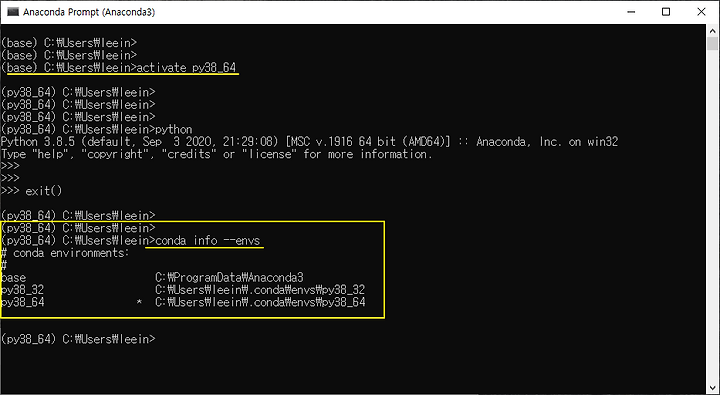Screen dimensions: 720x395
Task: Click the vertical scrollbar thumb
Action: click(712, 44)
